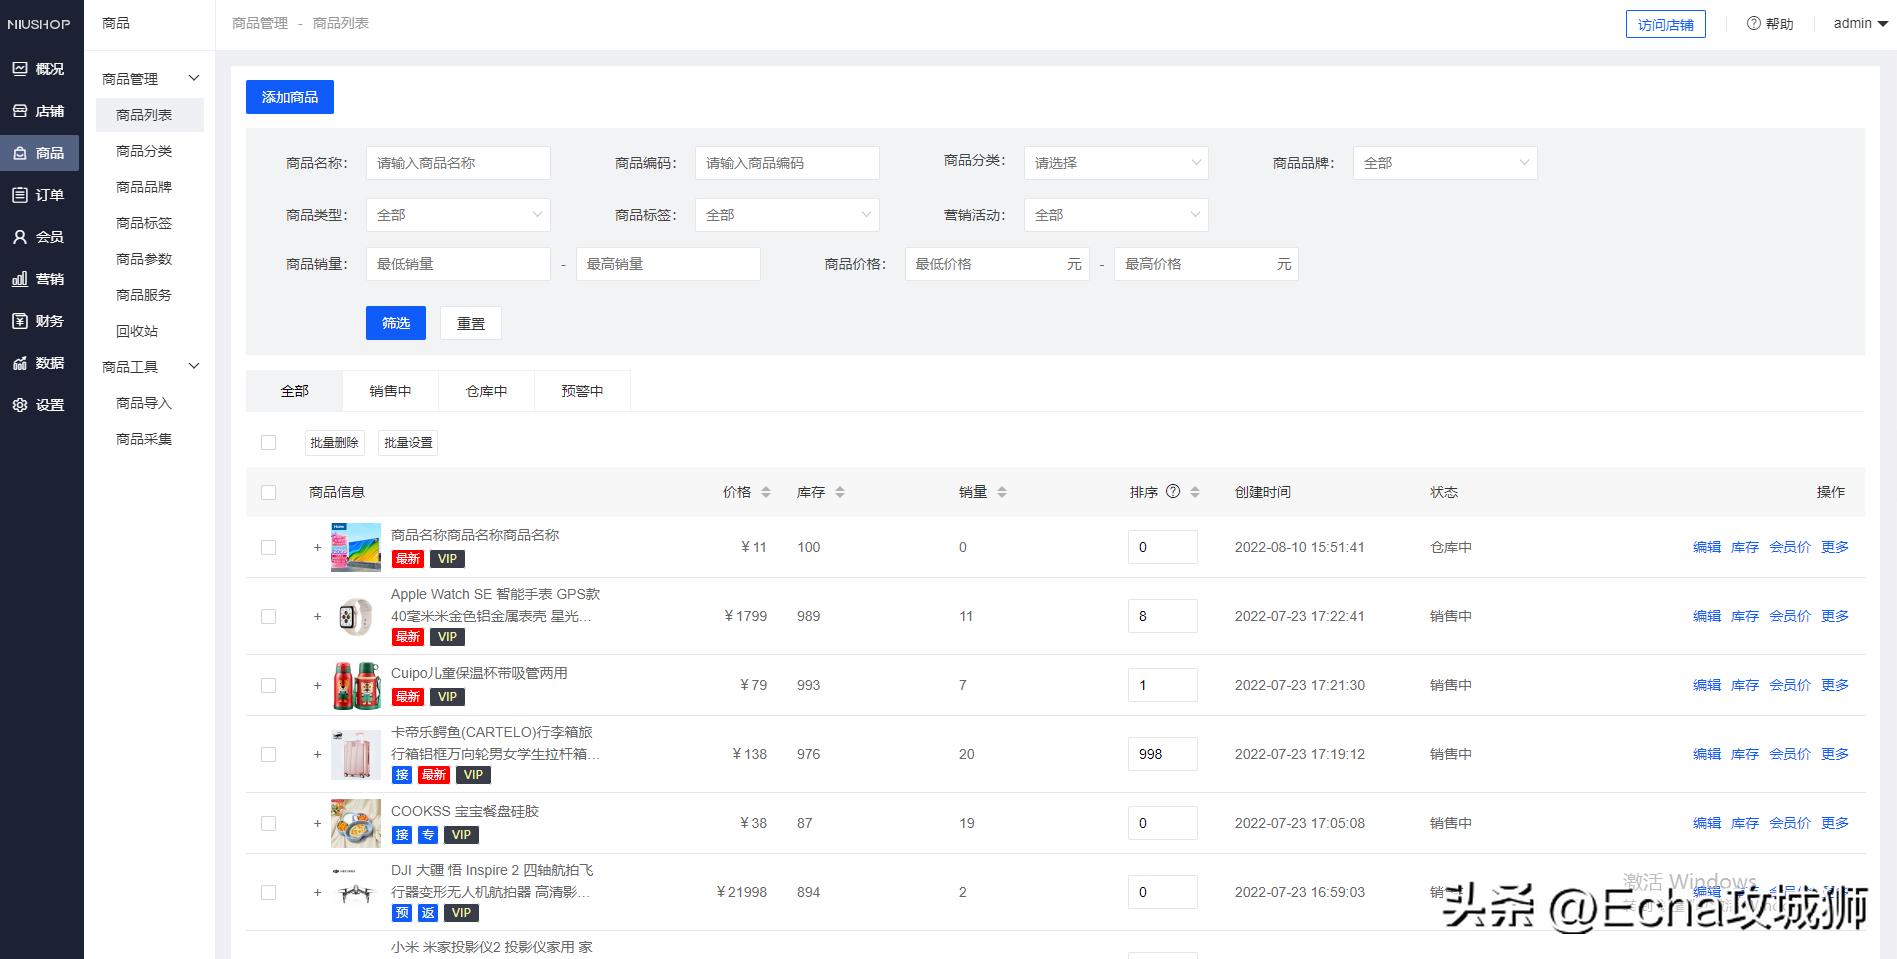Select the 订单 orders icon
1897x959 pixels.
coord(20,195)
